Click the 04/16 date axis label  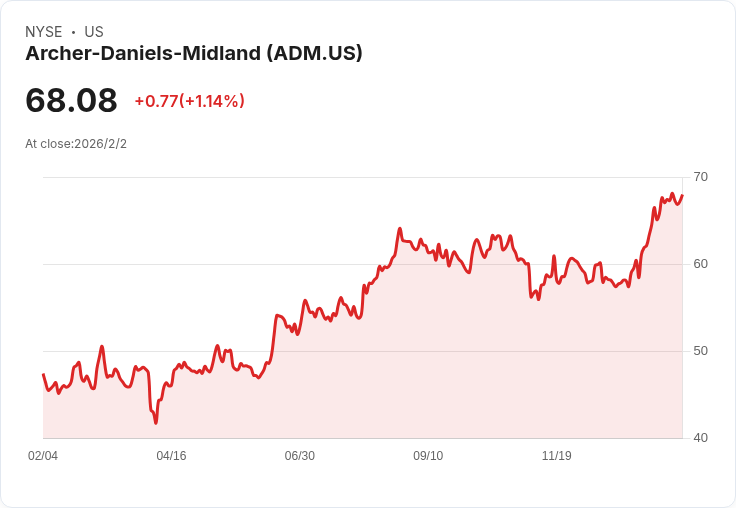[x=171, y=456]
